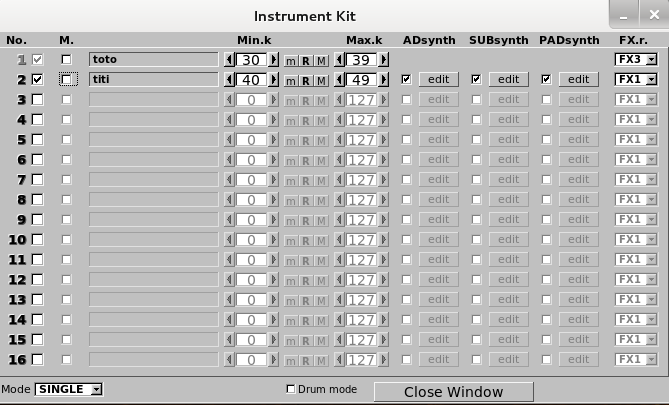Click the Min.k value 30 field
Image resolution: width=669 pixels, height=405 pixels.
251,60
